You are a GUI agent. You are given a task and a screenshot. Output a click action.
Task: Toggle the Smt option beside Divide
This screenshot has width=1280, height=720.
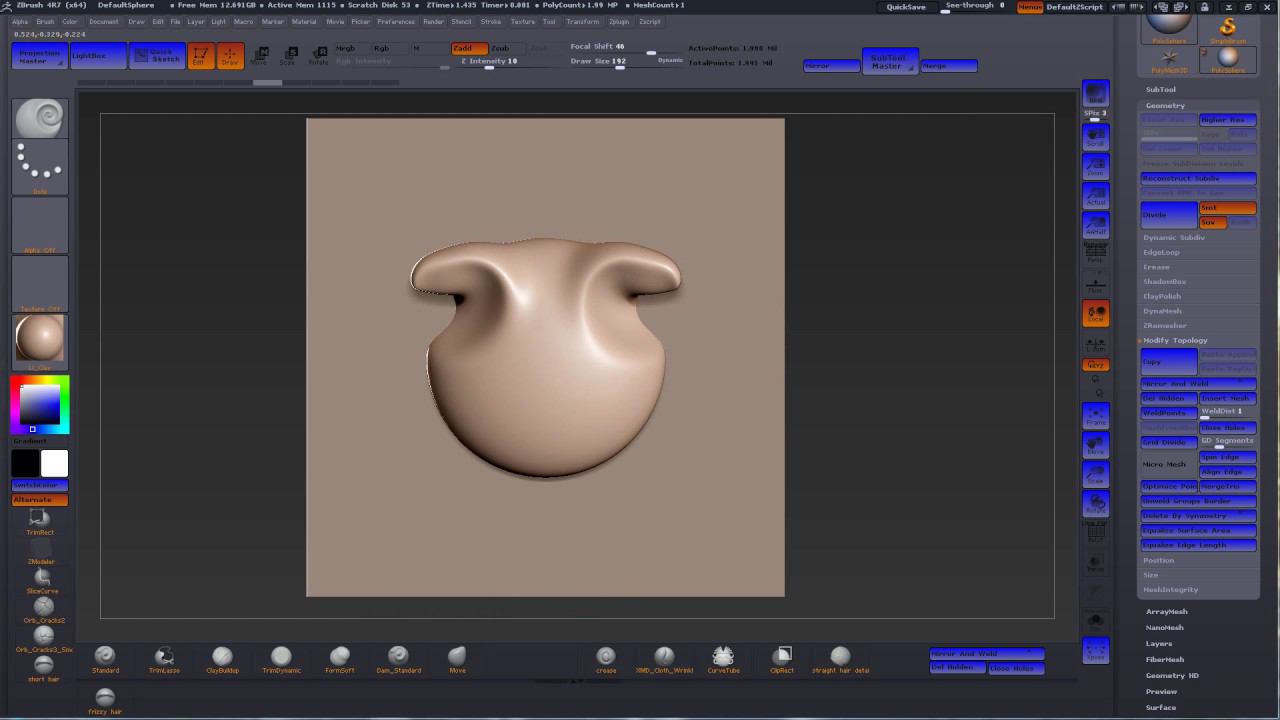(1227, 208)
